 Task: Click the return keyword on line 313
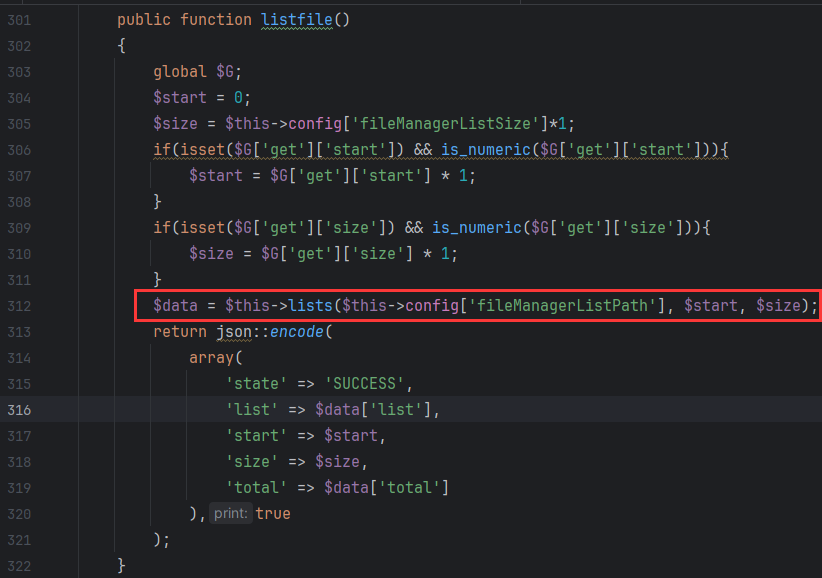[180, 332]
